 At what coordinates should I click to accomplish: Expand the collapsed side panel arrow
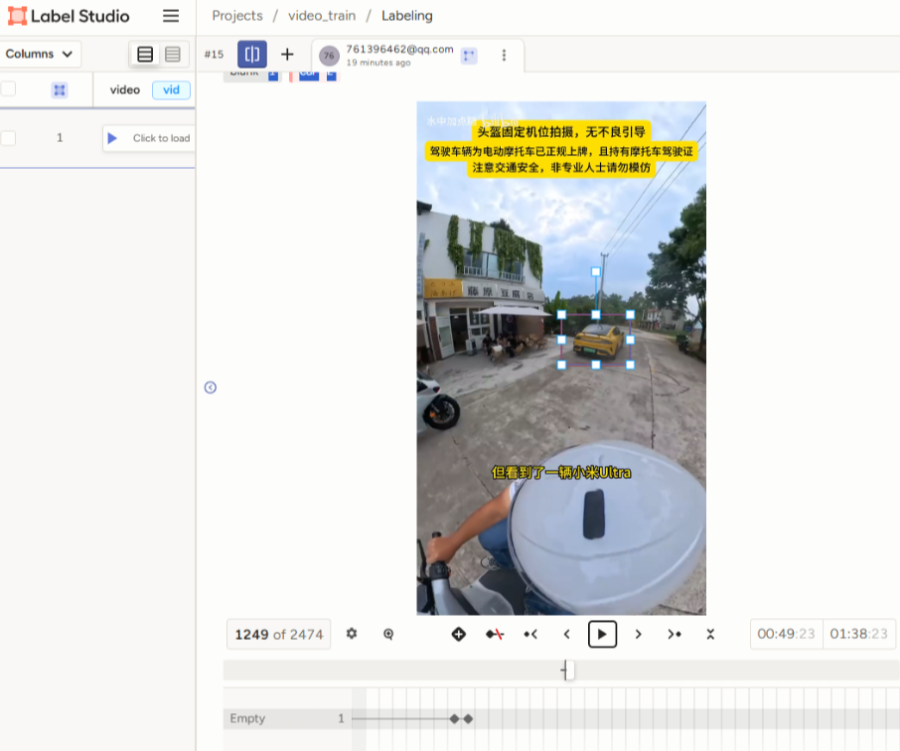tap(211, 388)
